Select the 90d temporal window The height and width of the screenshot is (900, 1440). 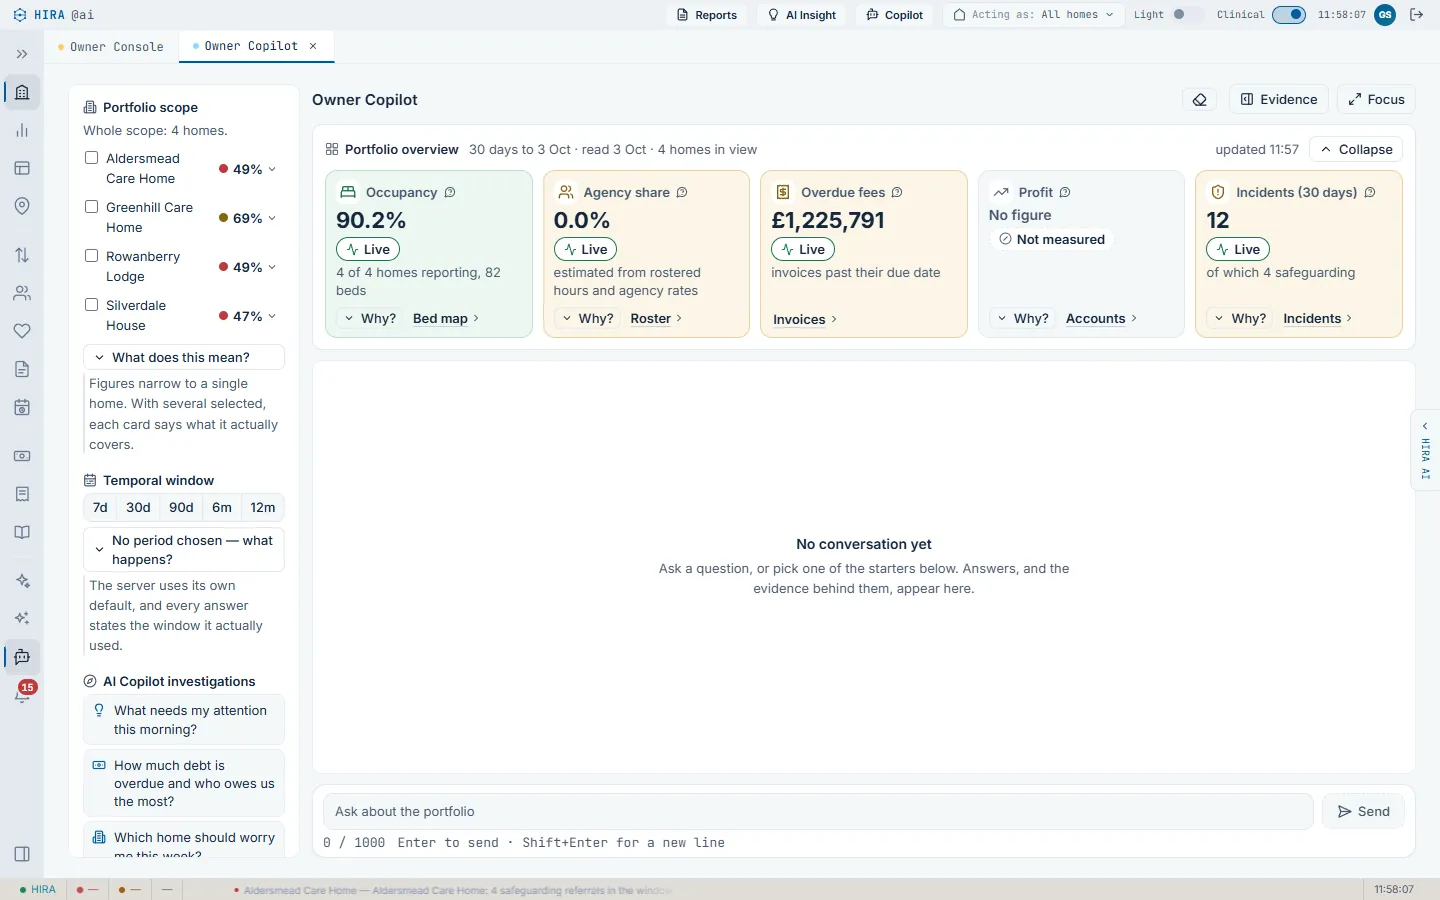(181, 508)
